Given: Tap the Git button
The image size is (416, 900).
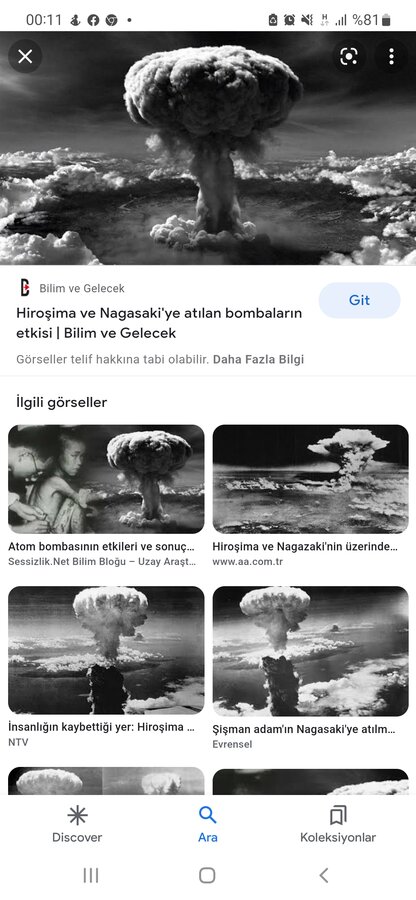Looking at the screenshot, I should [359, 300].
